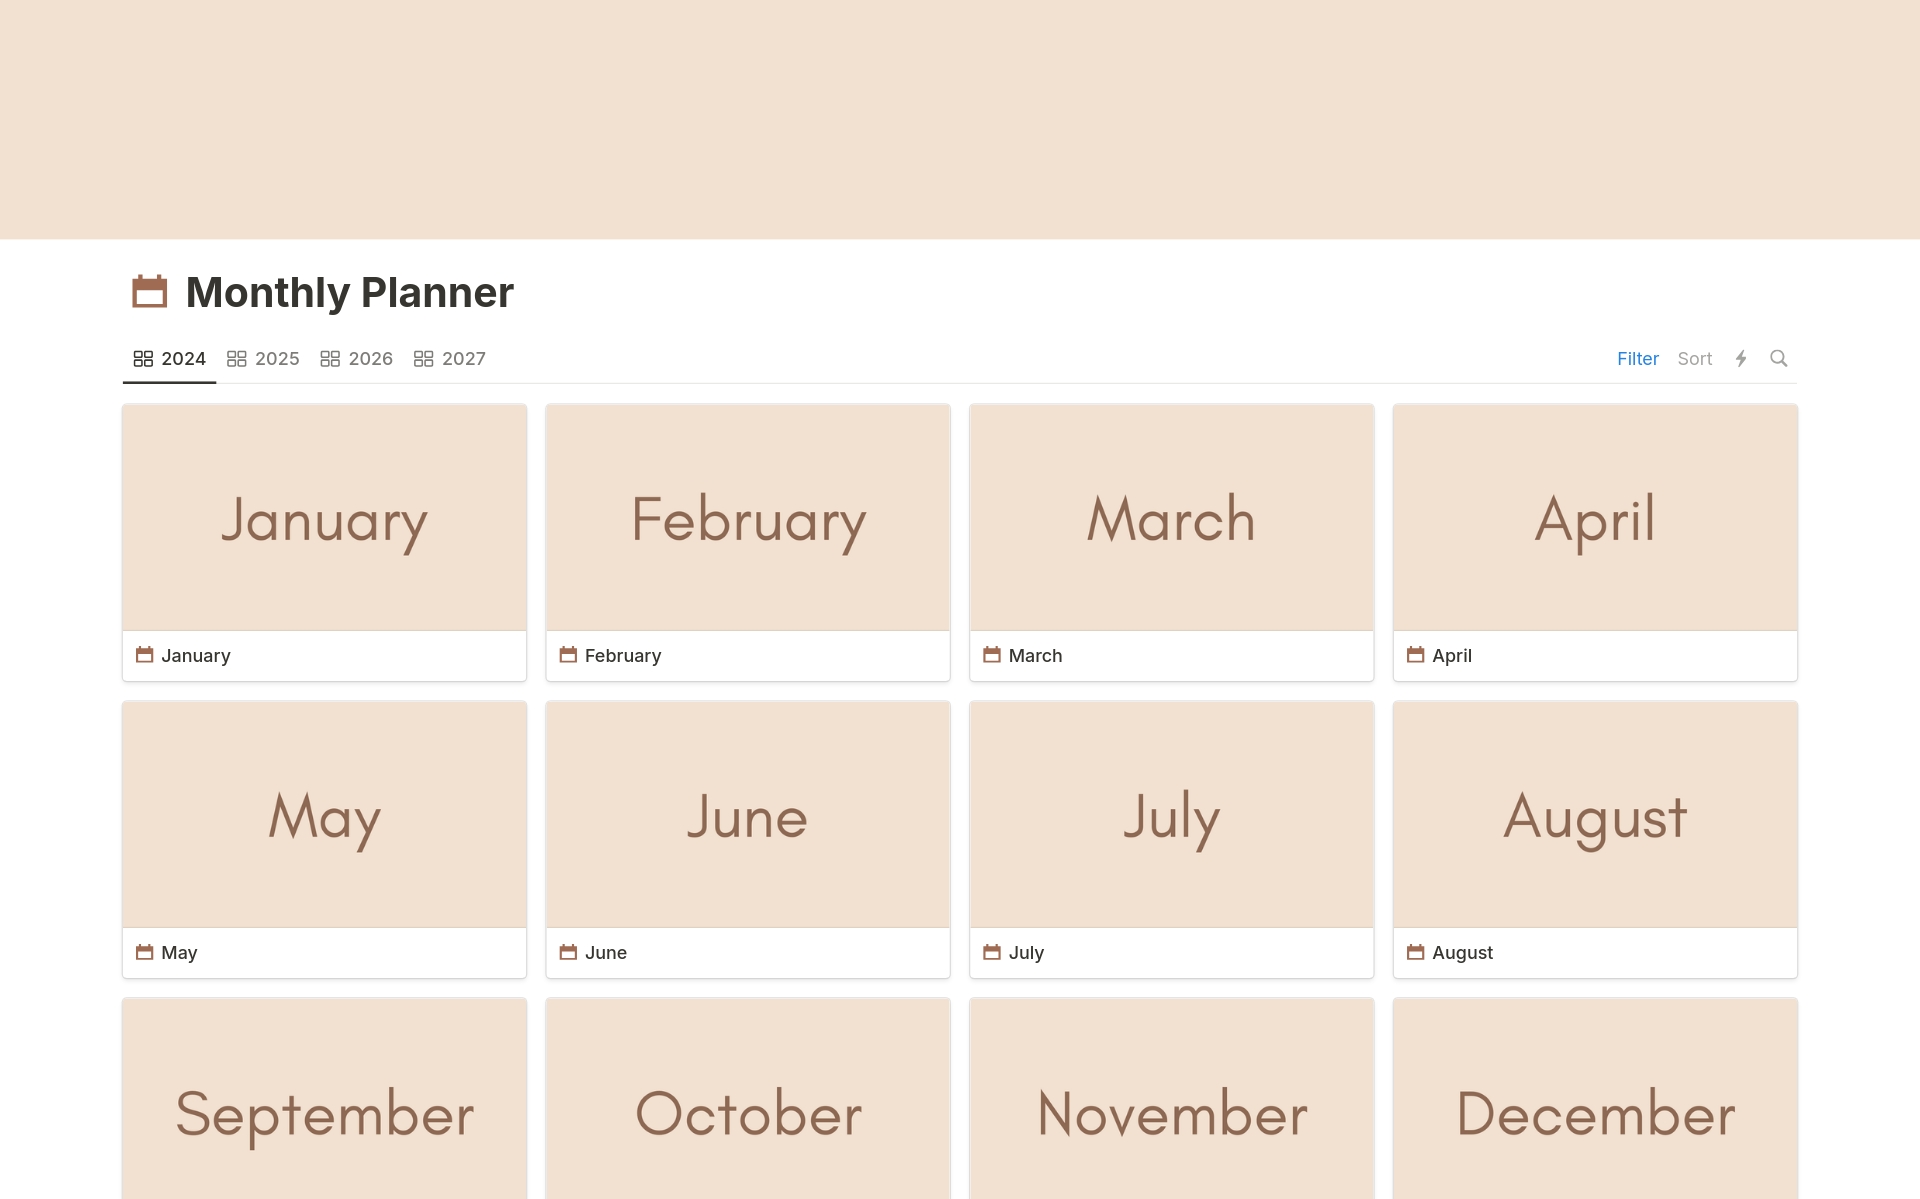Open search using the magnifying glass icon
The image size is (1920, 1199).
point(1780,358)
